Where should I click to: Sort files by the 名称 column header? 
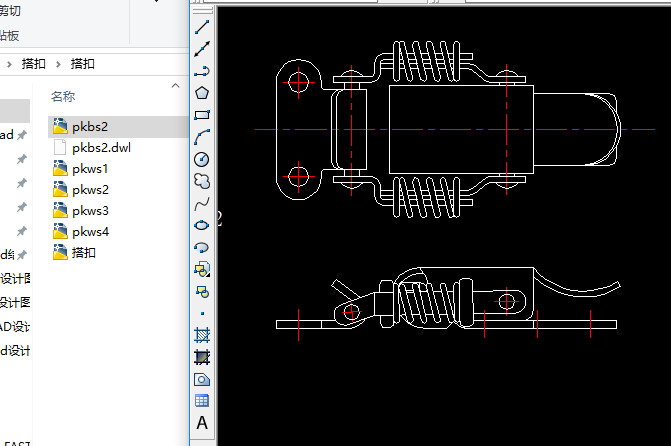pyautogui.click(x=62, y=96)
